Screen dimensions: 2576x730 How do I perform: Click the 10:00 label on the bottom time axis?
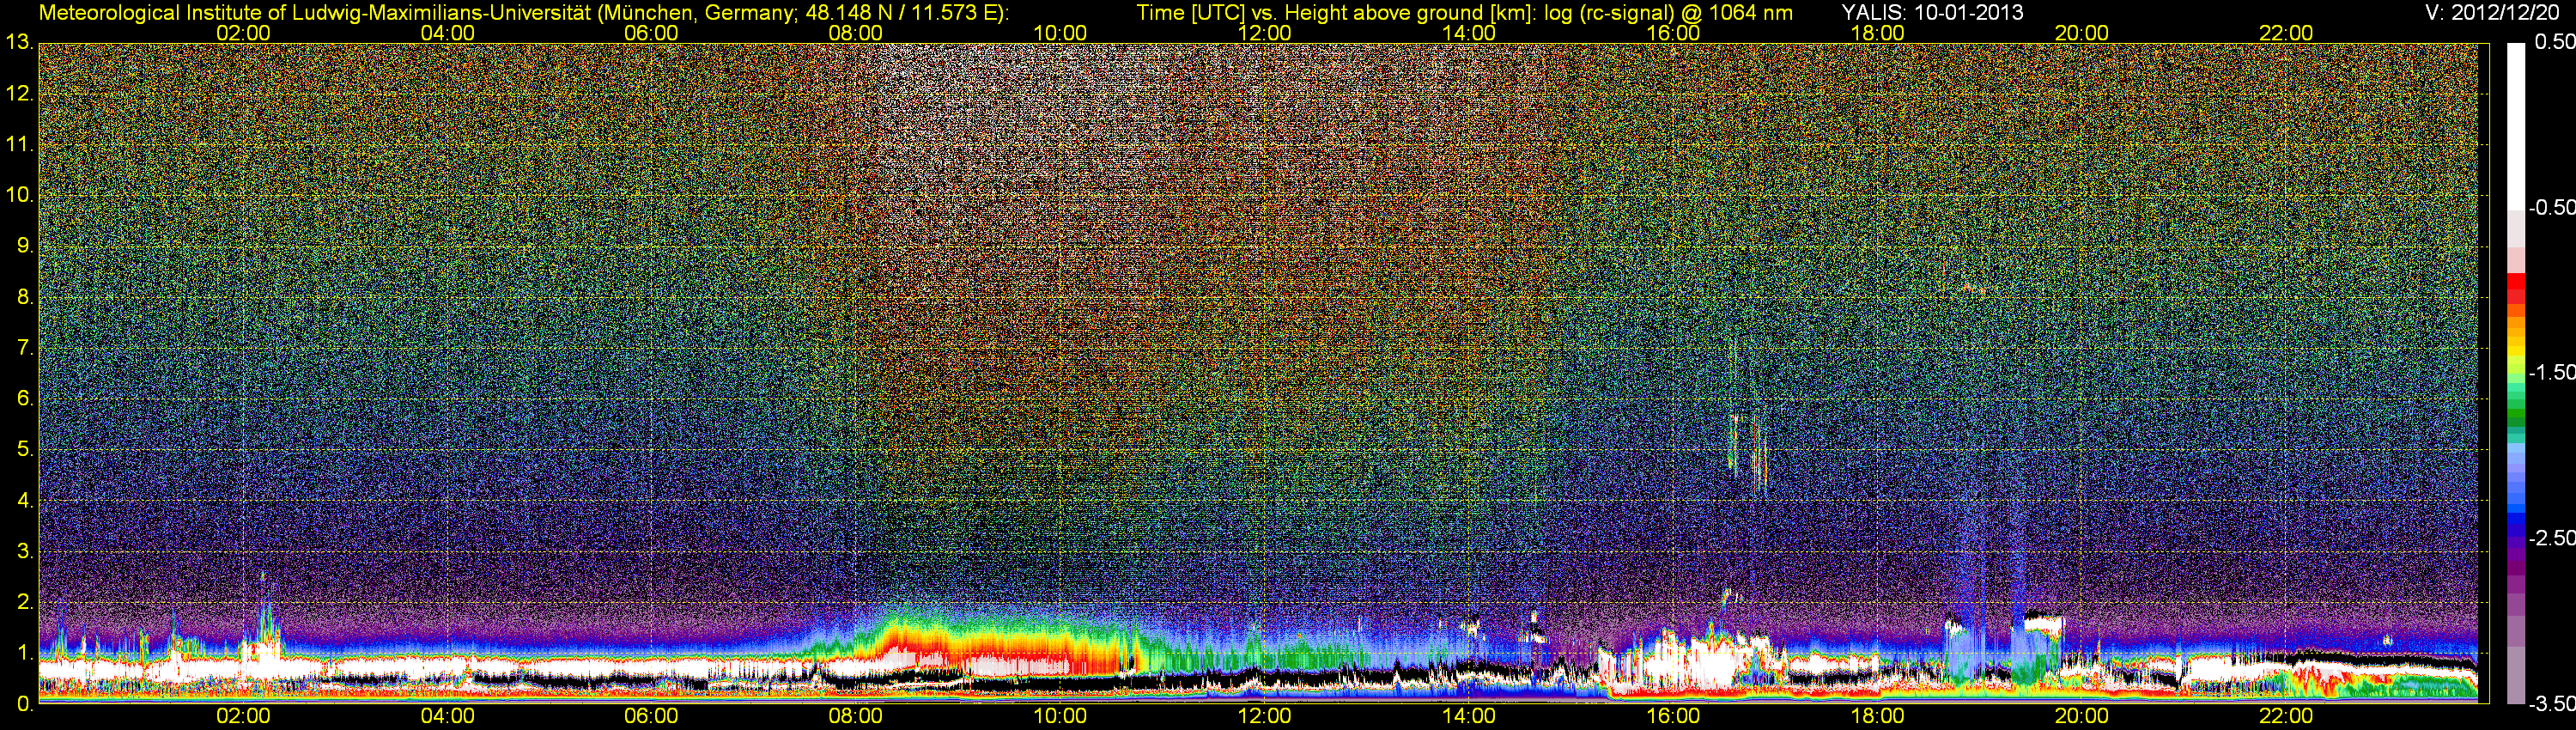(x=1060, y=716)
